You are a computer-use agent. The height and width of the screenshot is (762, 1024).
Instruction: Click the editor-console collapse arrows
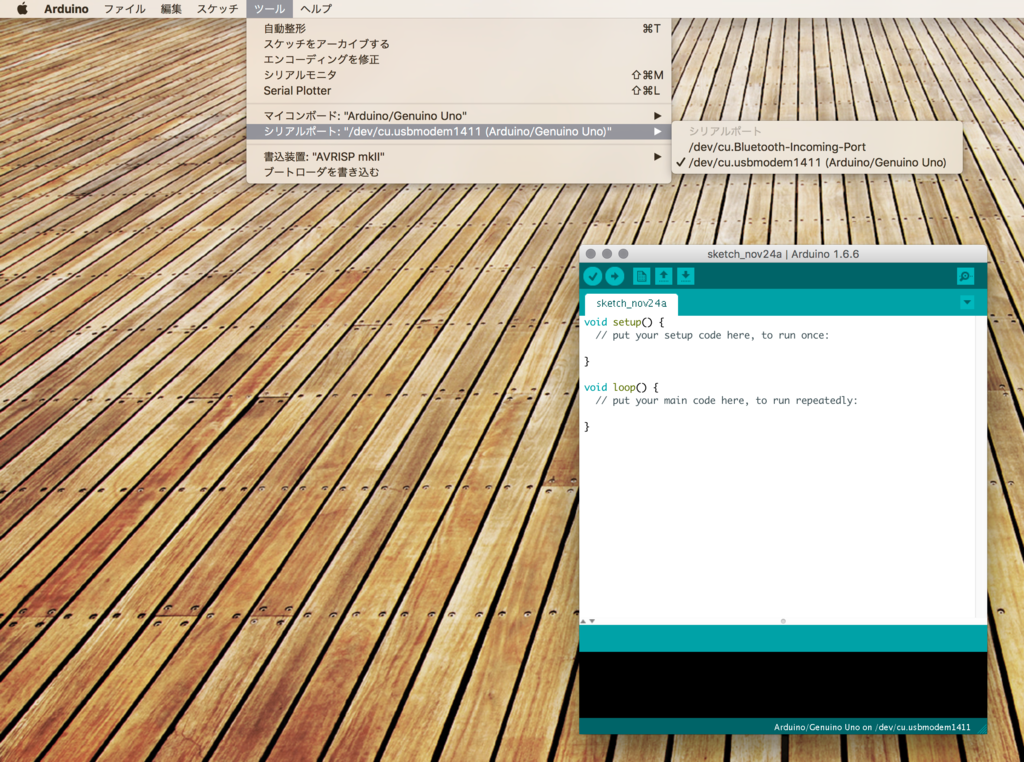coord(588,621)
